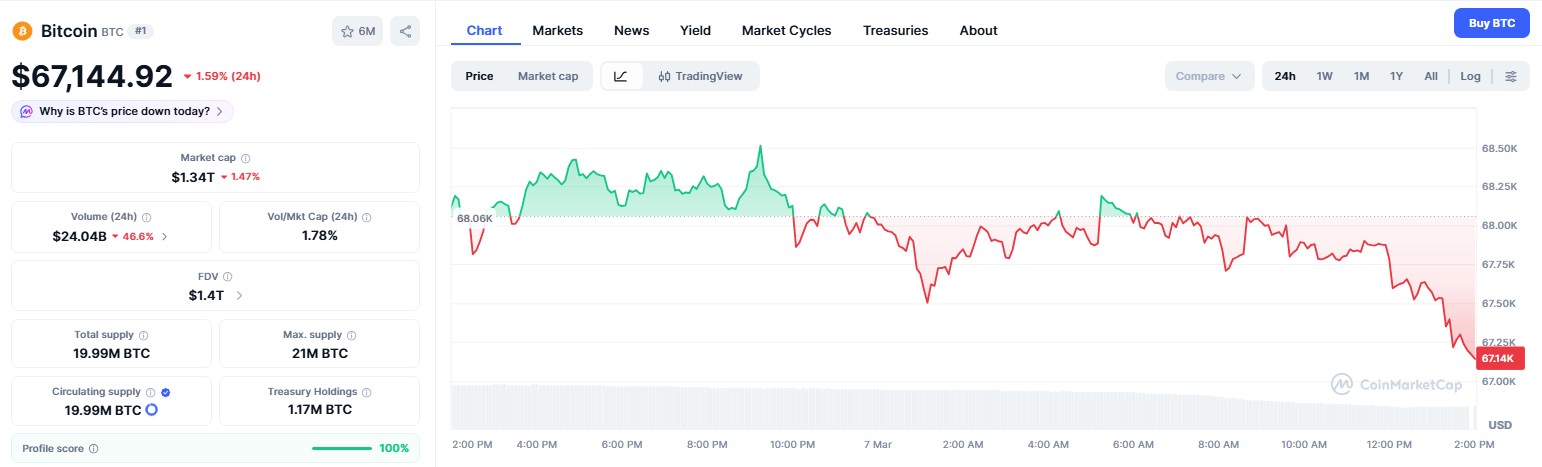Viewport: 1542px width, 467px height.
Task: Click the Treasury Holdings info icon
Action: [367, 392]
